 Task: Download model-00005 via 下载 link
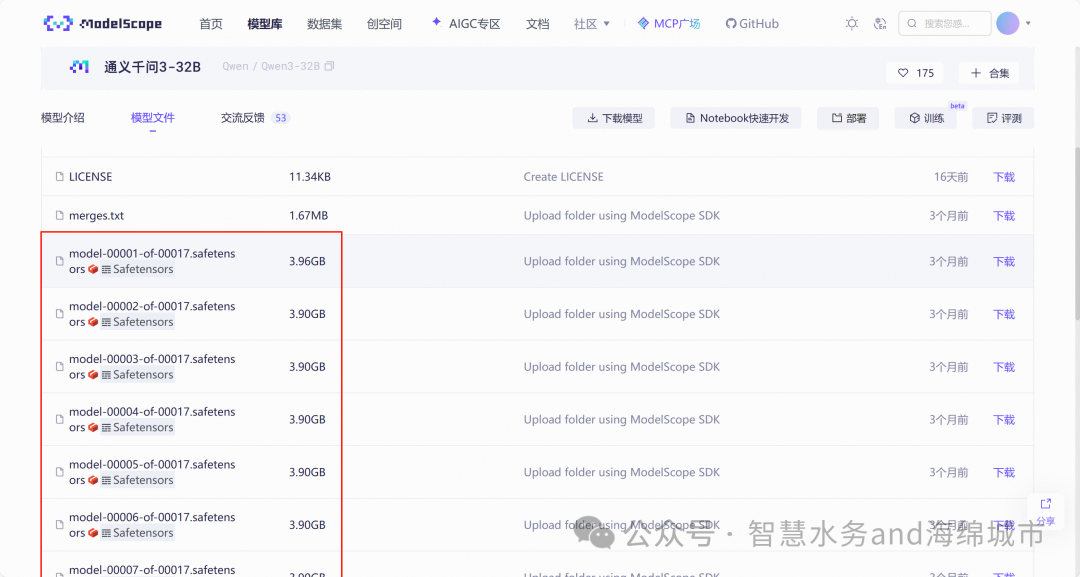tap(1004, 472)
